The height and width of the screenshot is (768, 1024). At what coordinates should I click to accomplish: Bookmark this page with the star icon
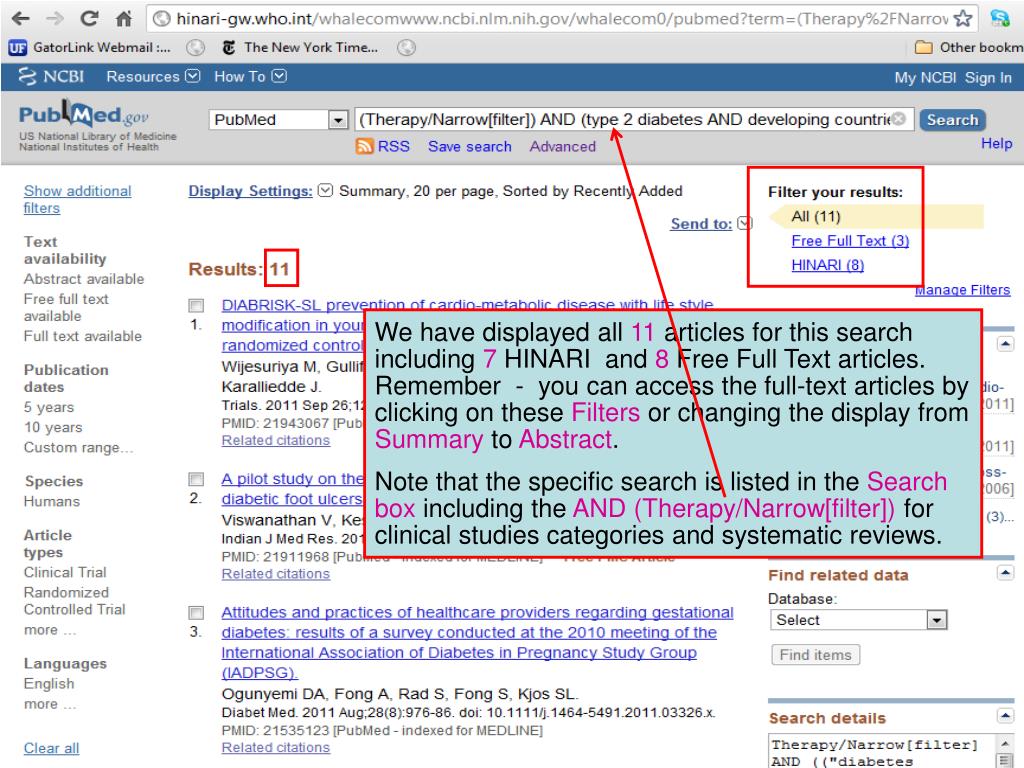(x=965, y=18)
